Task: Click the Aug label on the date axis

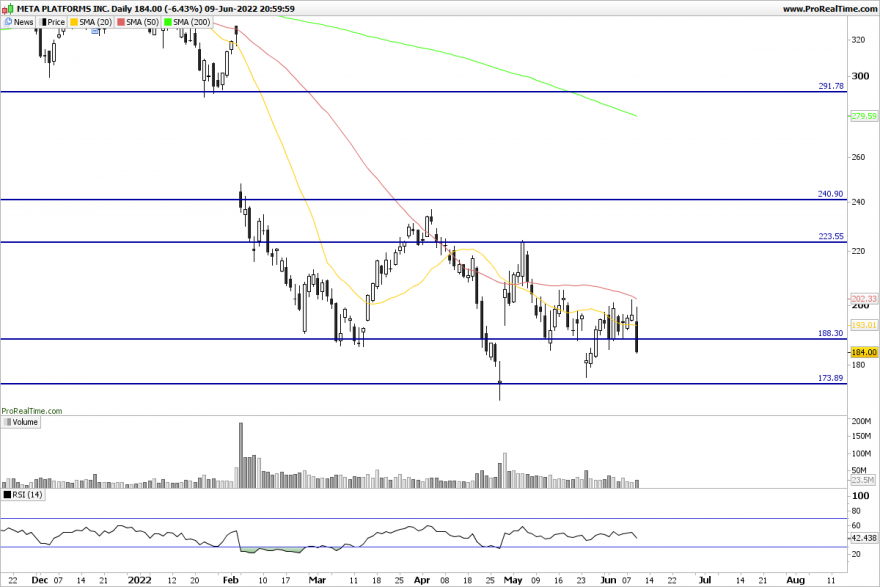Action: point(795,580)
